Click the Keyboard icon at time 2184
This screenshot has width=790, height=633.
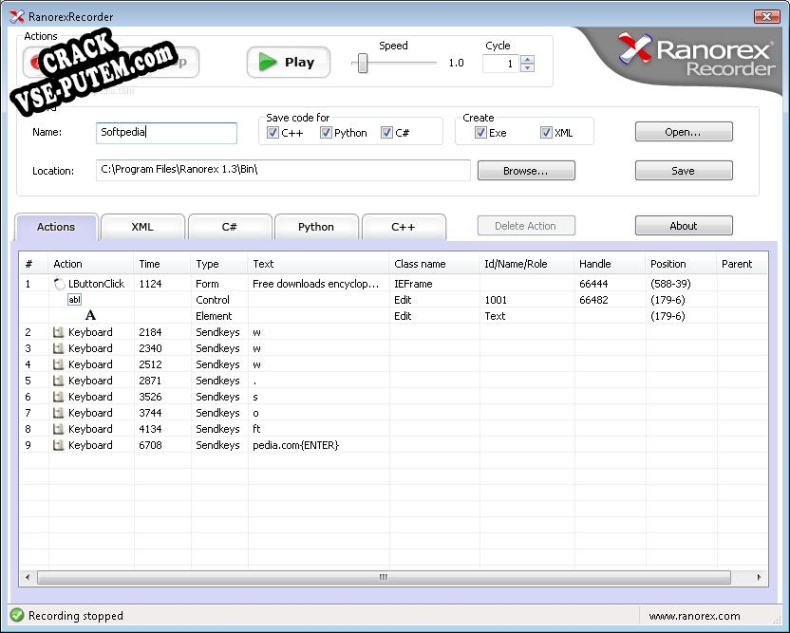58,332
